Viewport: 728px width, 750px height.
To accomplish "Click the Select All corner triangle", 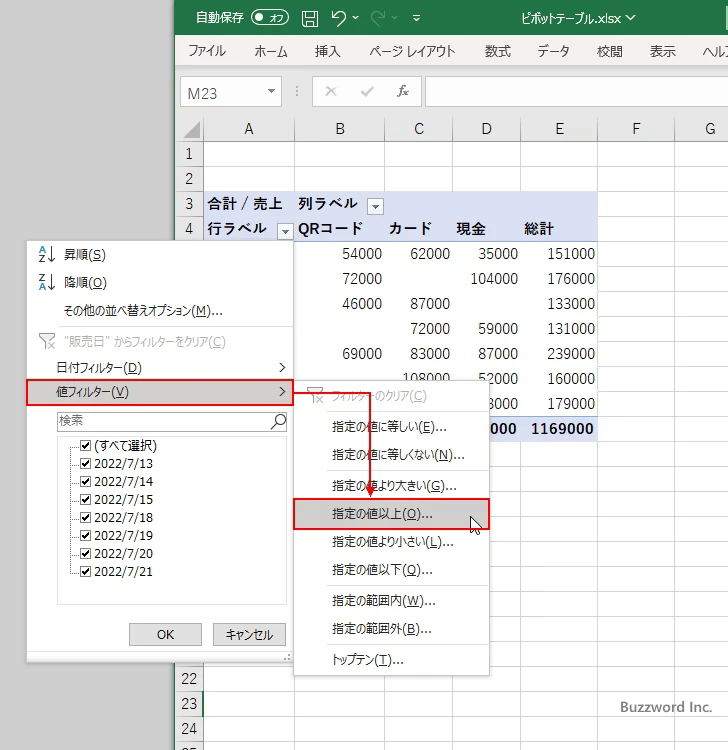I will coord(191,130).
